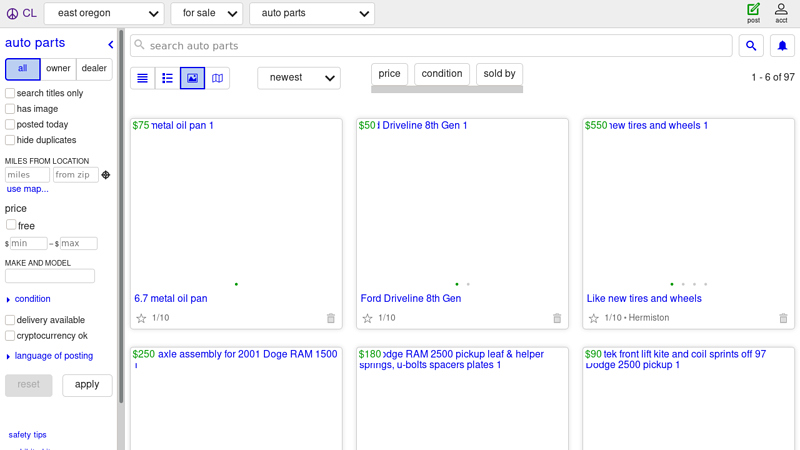
Task: Favorite the 6.7 metal oil pan listing
Action: tap(141, 318)
